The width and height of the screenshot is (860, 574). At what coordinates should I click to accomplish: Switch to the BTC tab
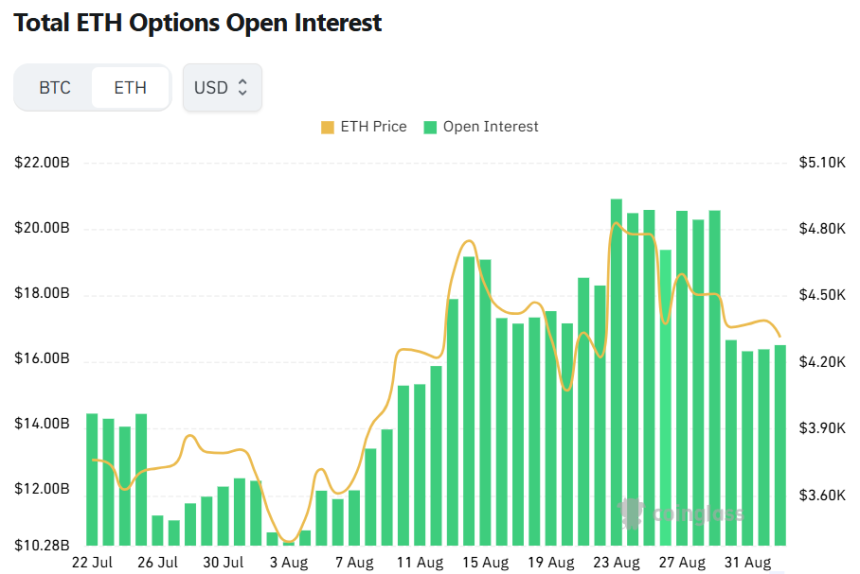click(x=55, y=88)
